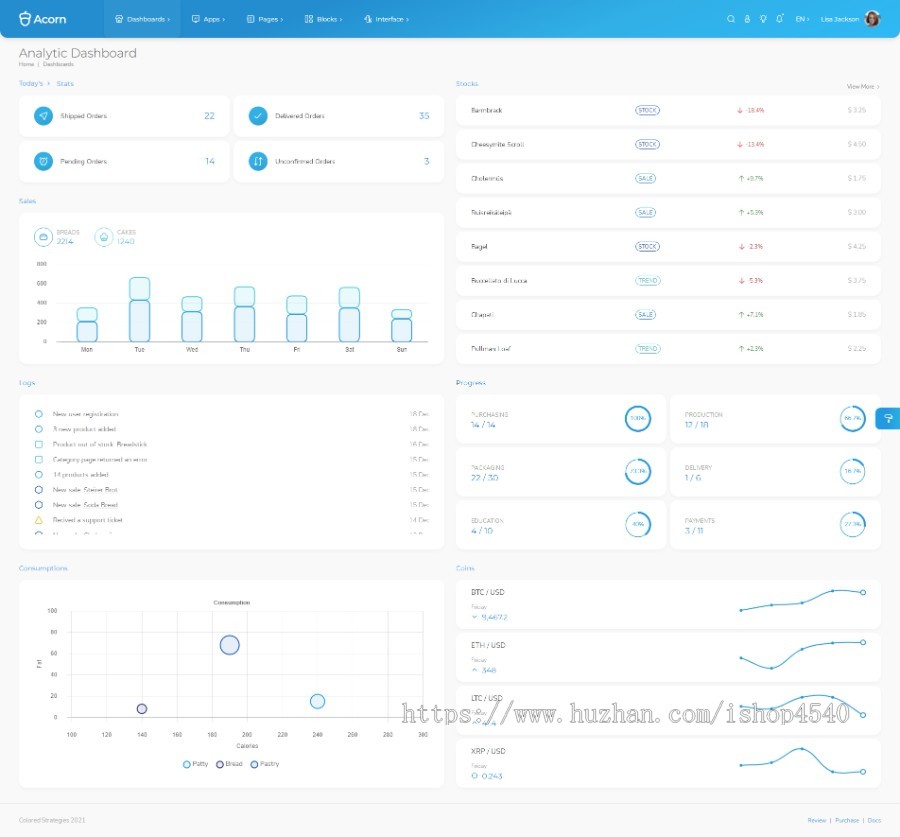Viewport: 900px width, 837px height.
Task: Click Delivered Orders count 35
Action: coord(424,116)
